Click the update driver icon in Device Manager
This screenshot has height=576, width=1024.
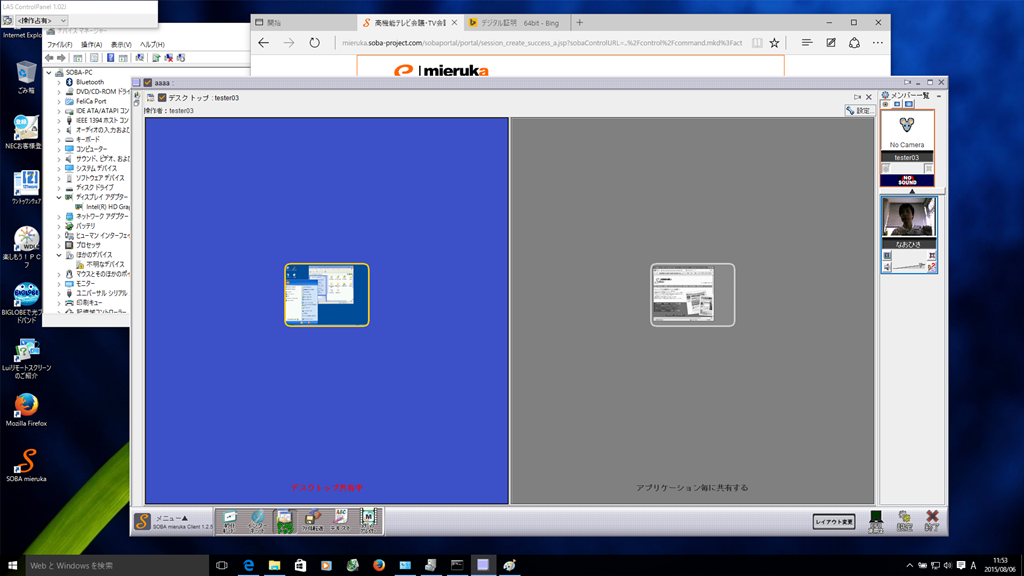pyautogui.click(x=156, y=58)
